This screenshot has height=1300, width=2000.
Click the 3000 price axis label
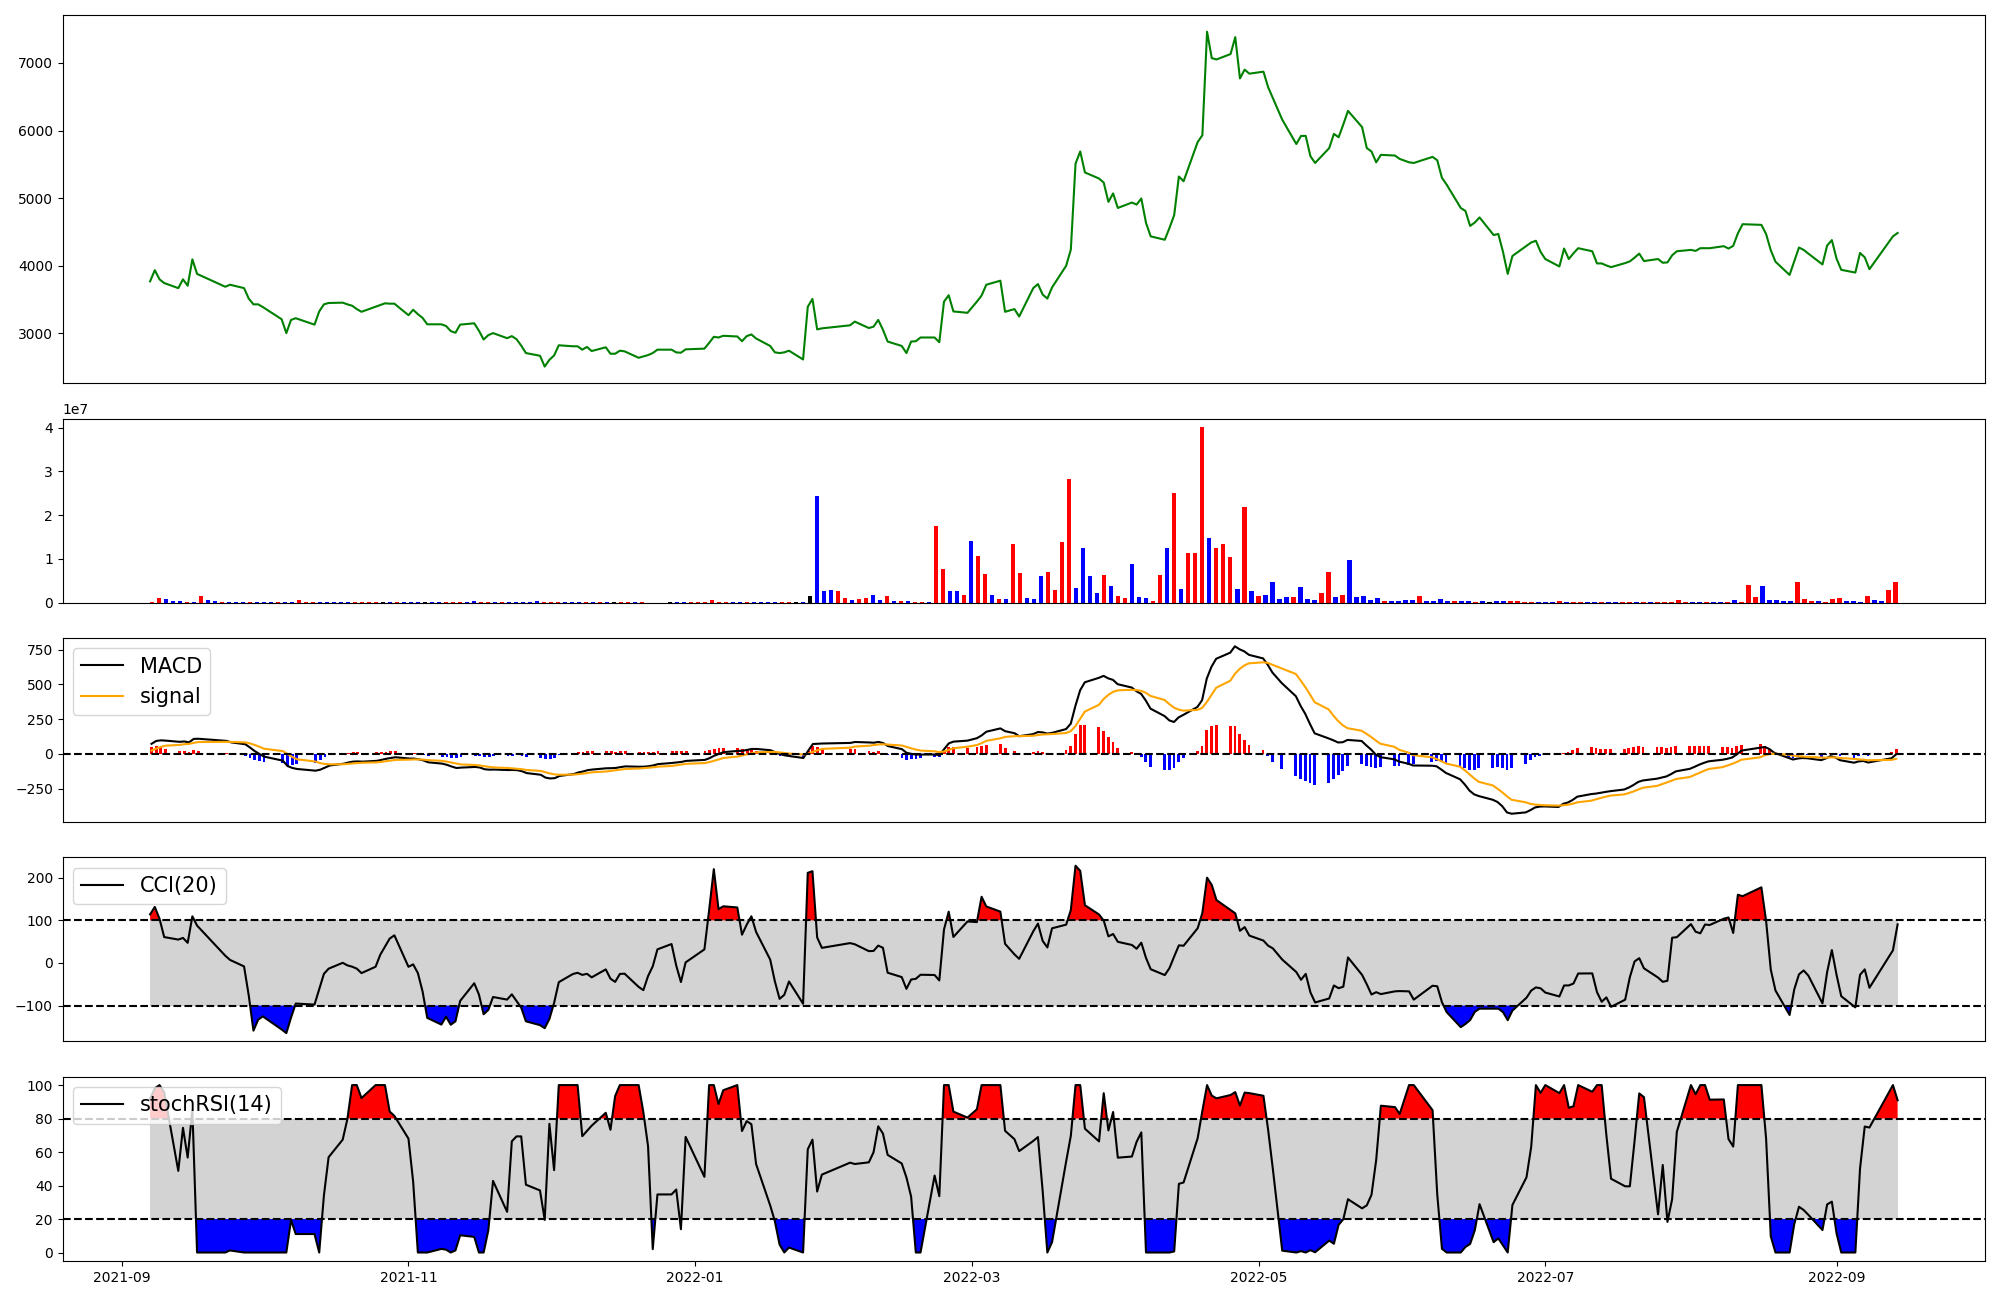pyautogui.click(x=35, y=334)
